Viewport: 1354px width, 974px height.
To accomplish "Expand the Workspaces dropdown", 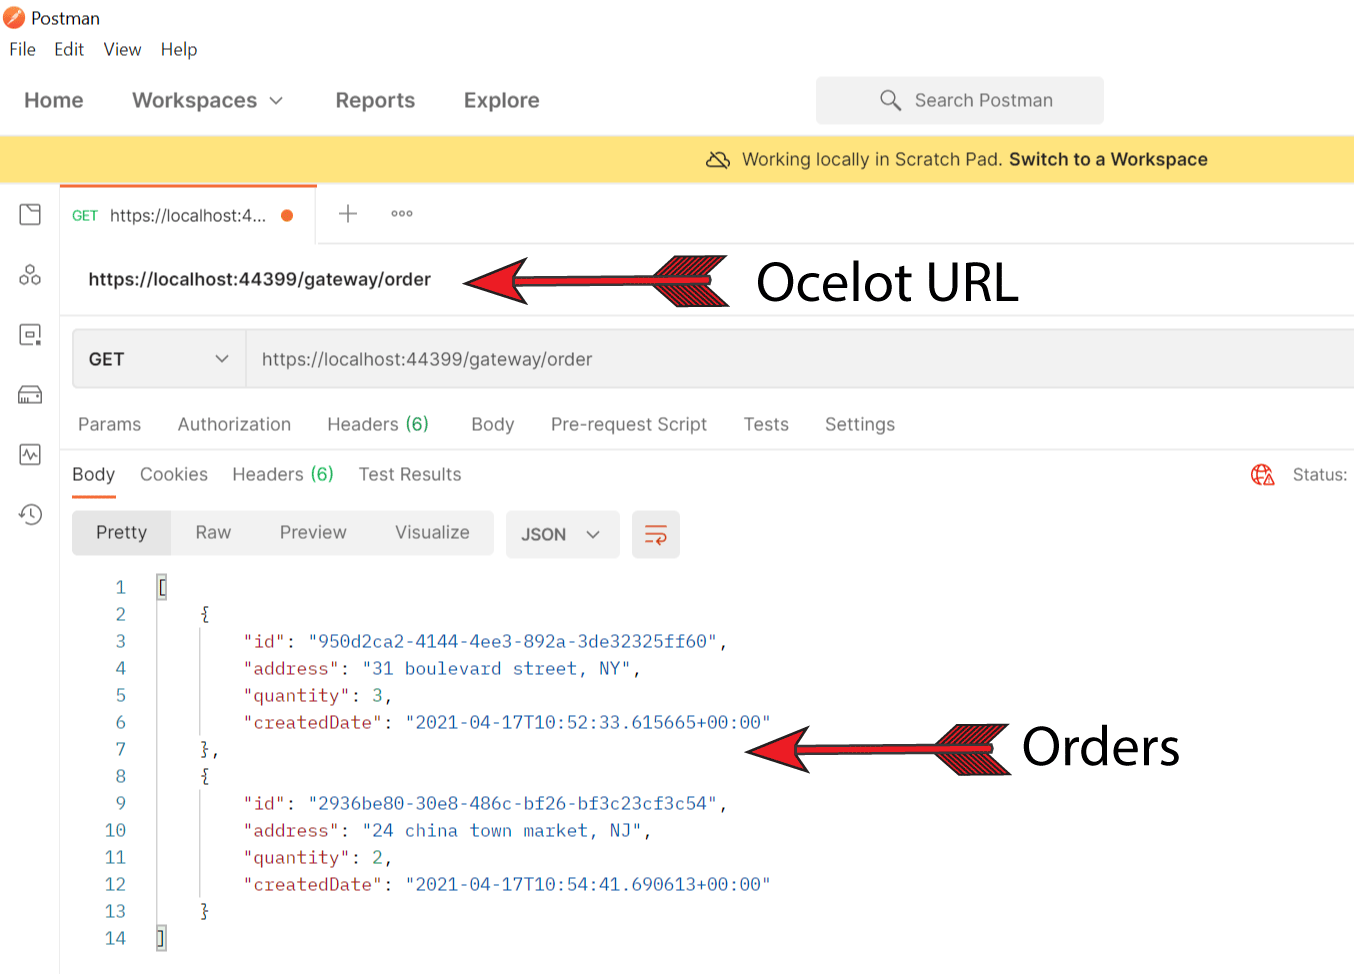I will click(208, 100).
